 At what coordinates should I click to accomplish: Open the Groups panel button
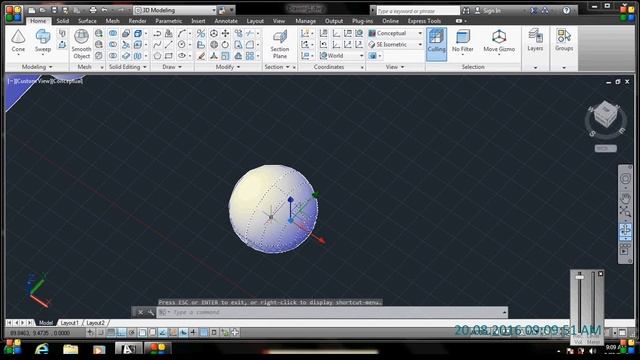[x=564, y=41]
